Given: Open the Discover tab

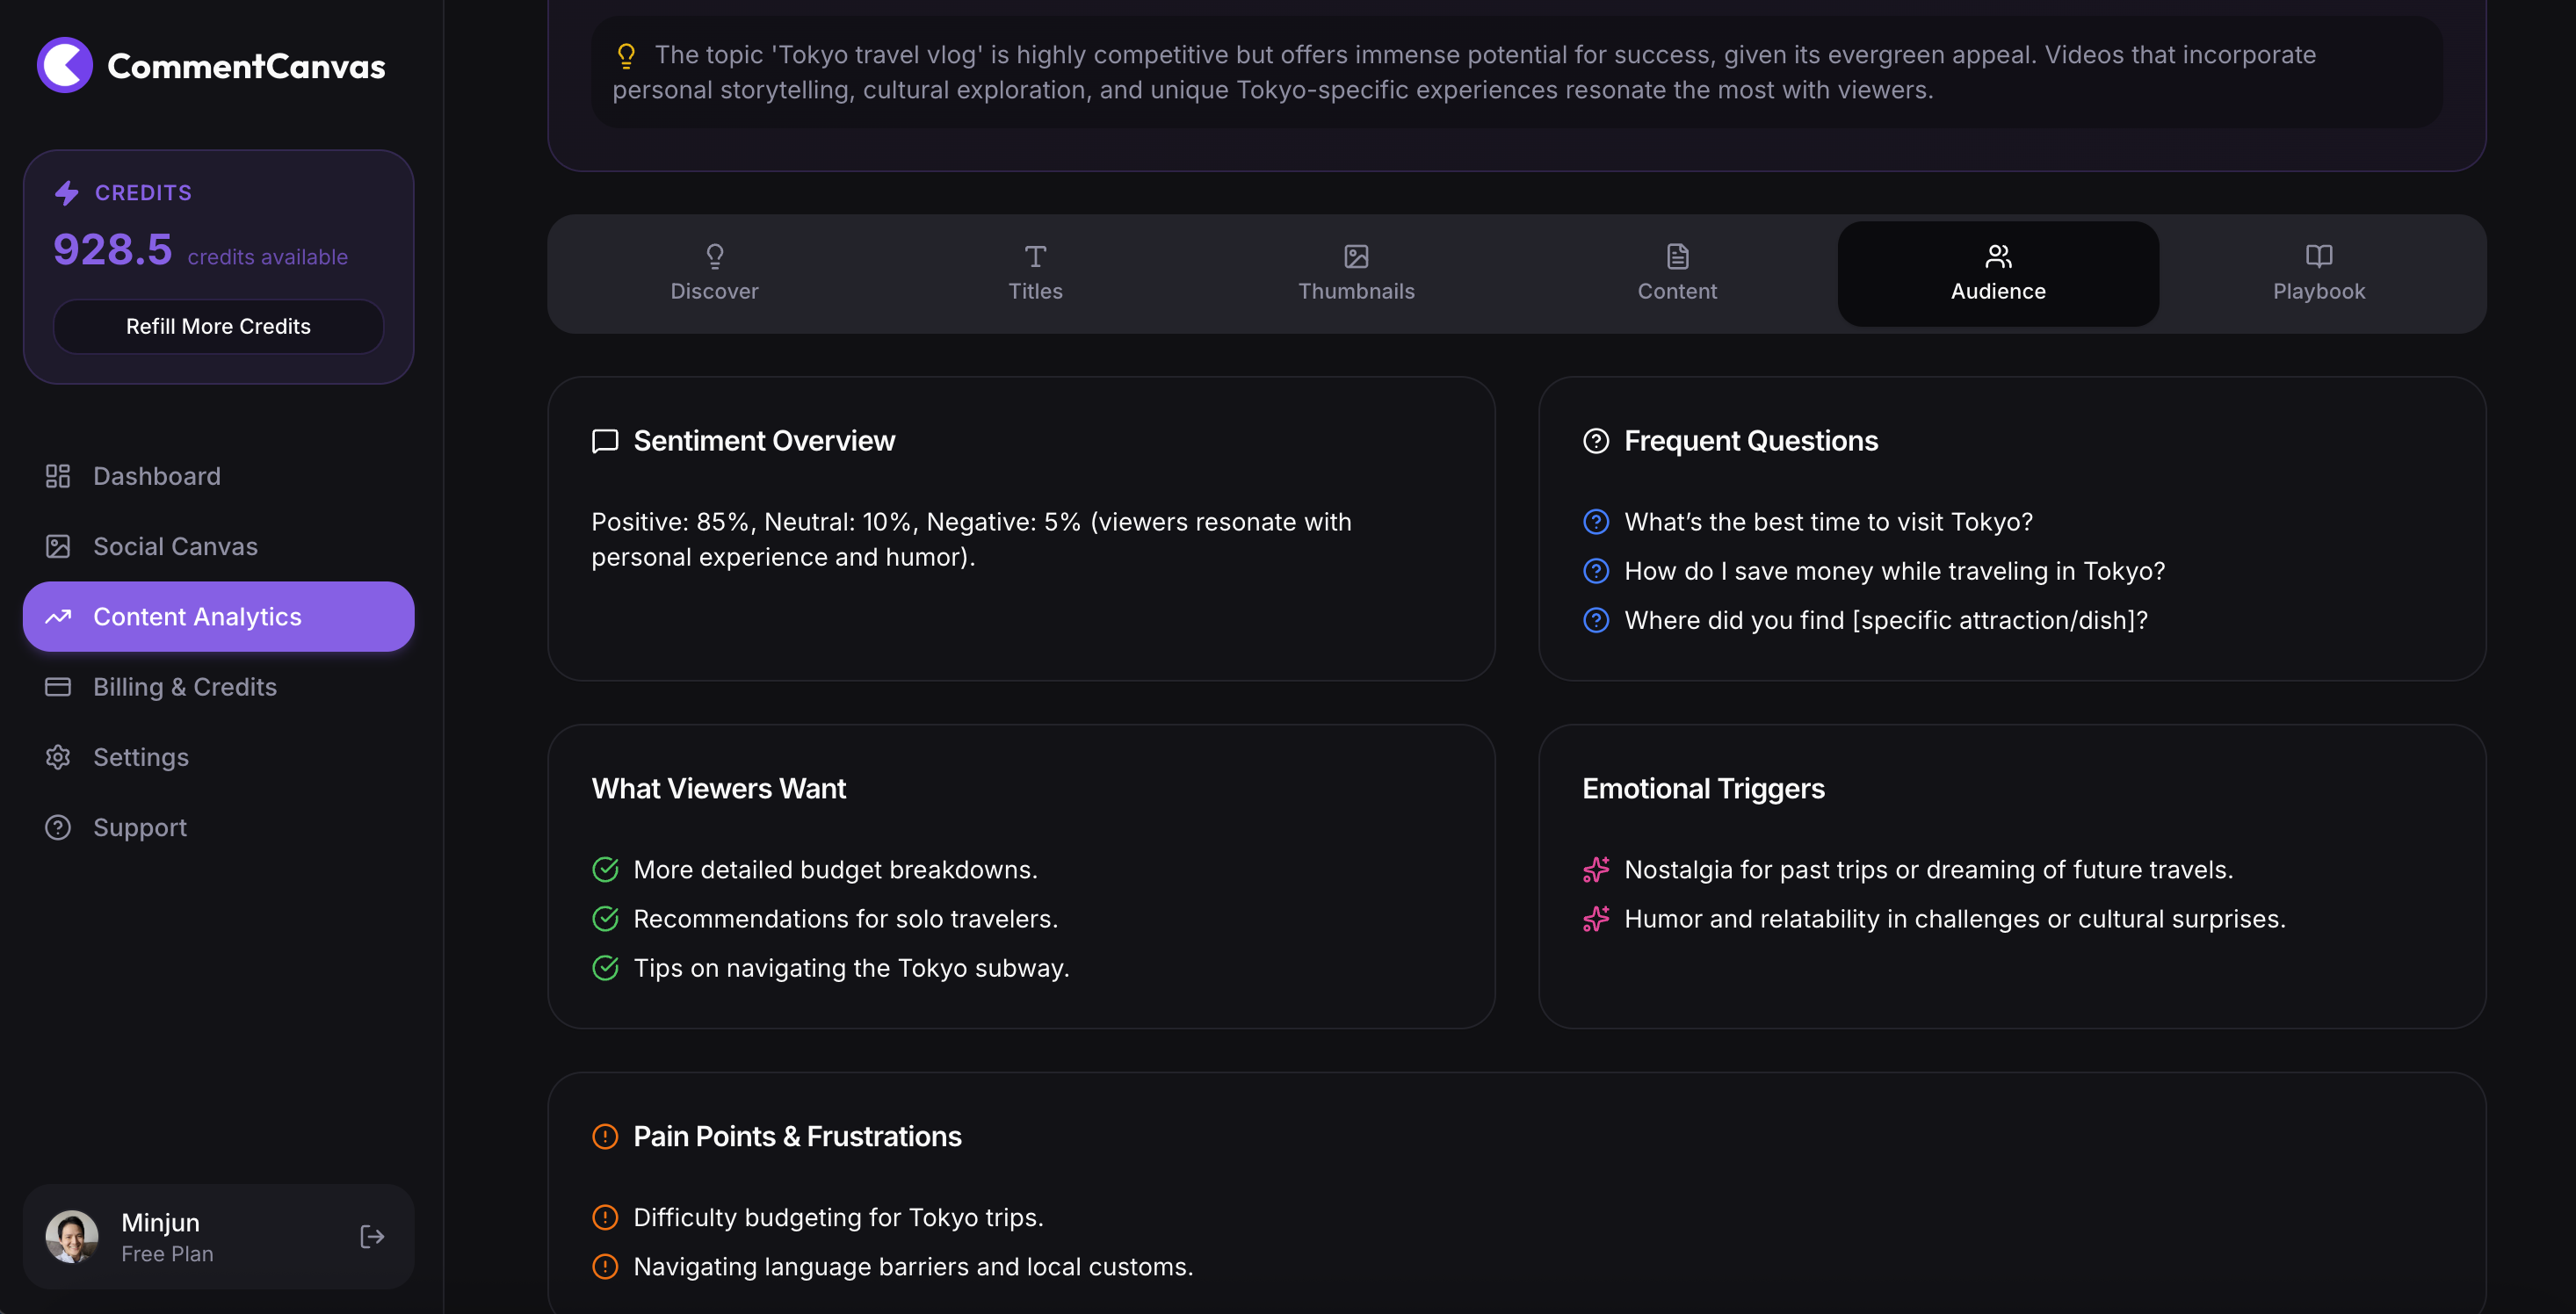Looking at the screenshot, I should pyautogui.click(x=714, y=274).
